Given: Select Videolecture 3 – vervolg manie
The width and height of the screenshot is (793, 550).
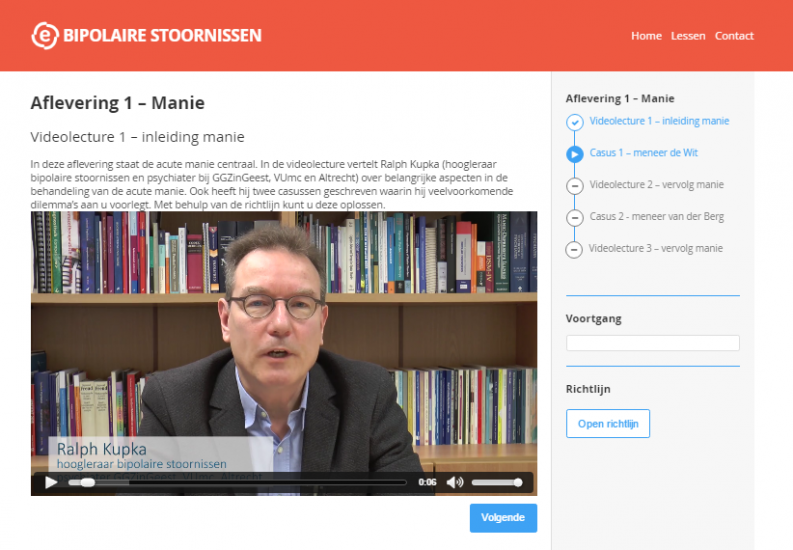Looking at the screenshot, I should coord(655,248).
